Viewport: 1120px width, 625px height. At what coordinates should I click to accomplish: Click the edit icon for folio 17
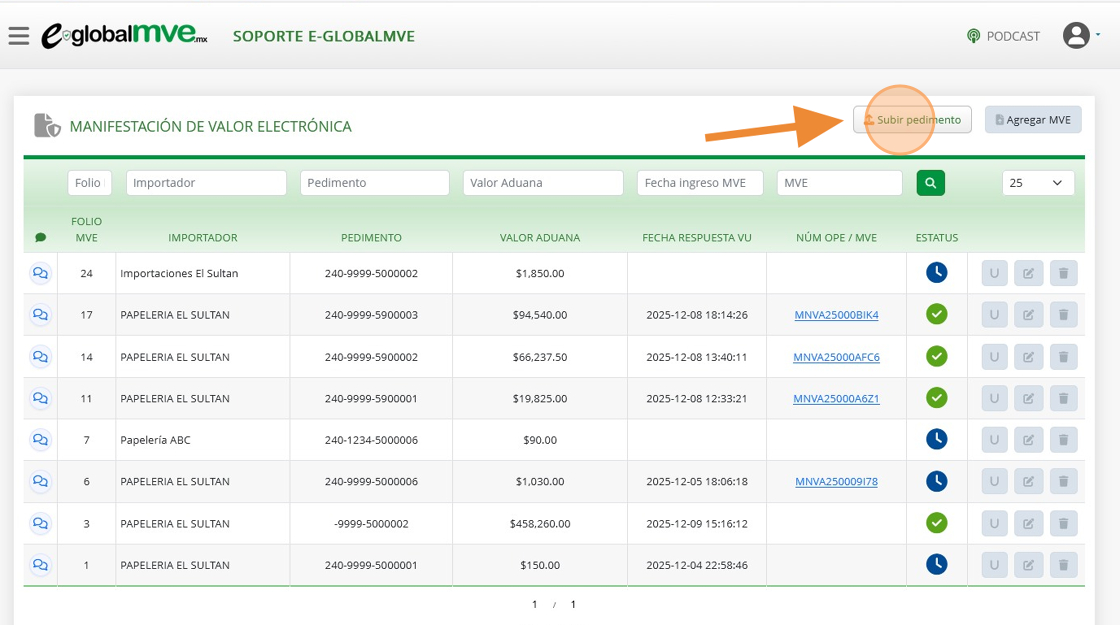[1029, 314]
